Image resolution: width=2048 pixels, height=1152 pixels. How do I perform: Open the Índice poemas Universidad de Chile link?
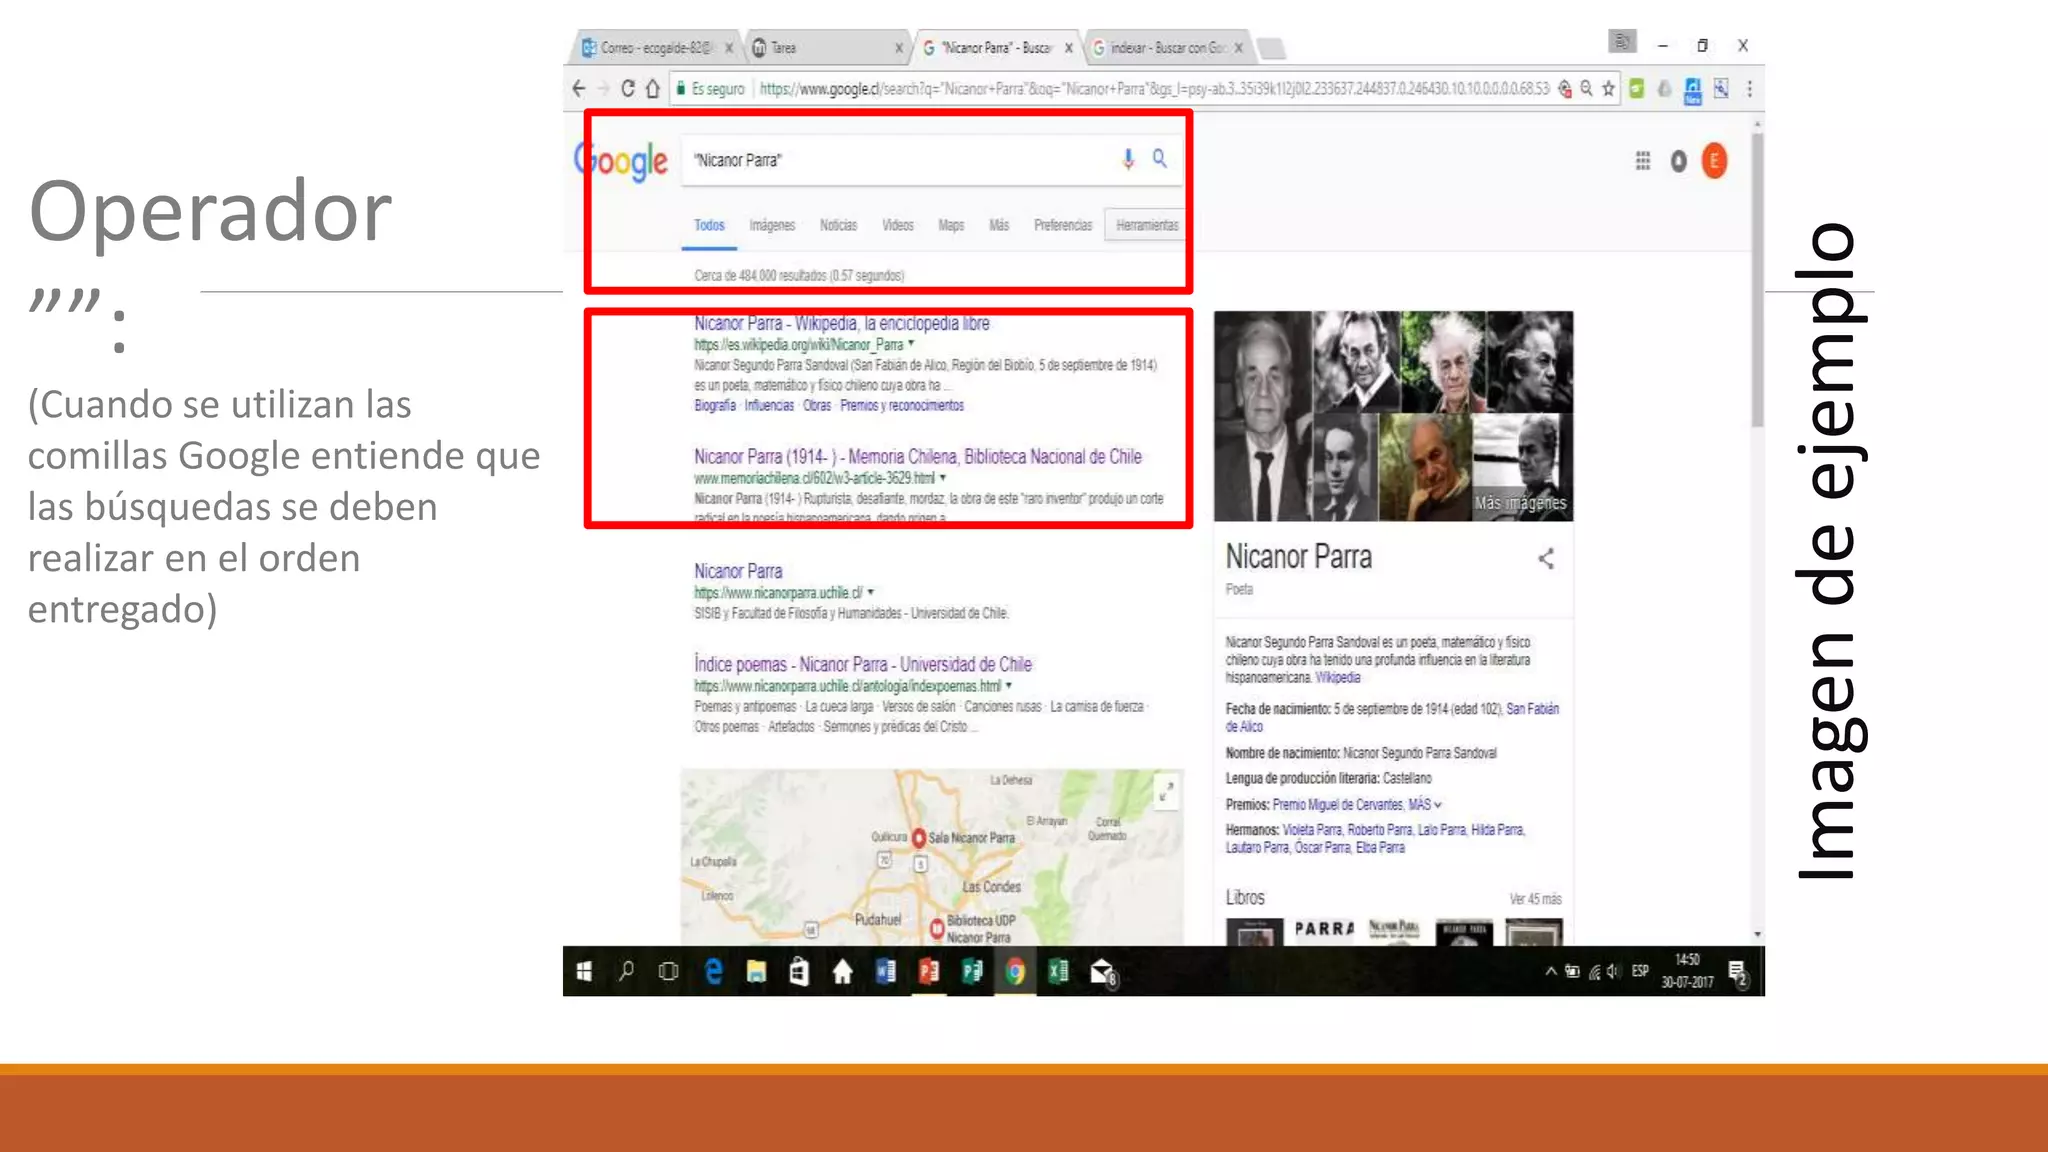pyautogui.click(x=863, y=664)
